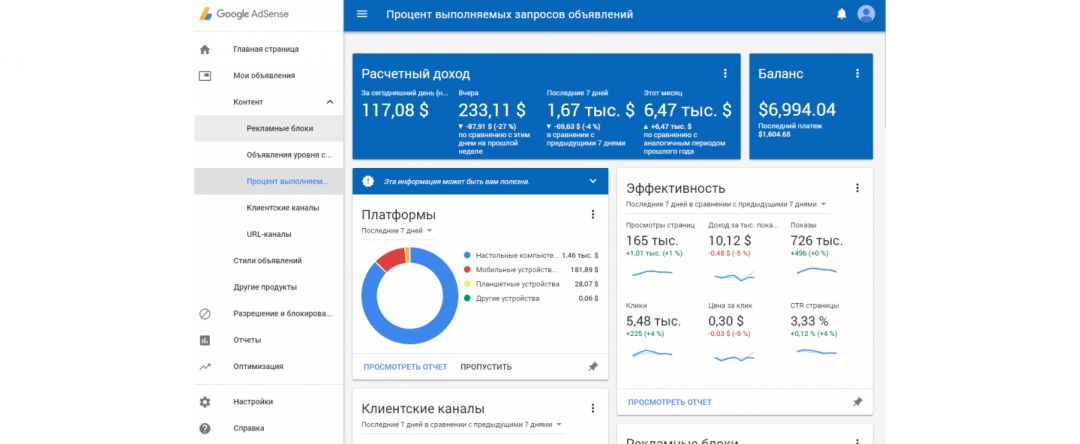Click this month income 6,47 тыс. $
1080x444 pixels.
click(687, 110)
